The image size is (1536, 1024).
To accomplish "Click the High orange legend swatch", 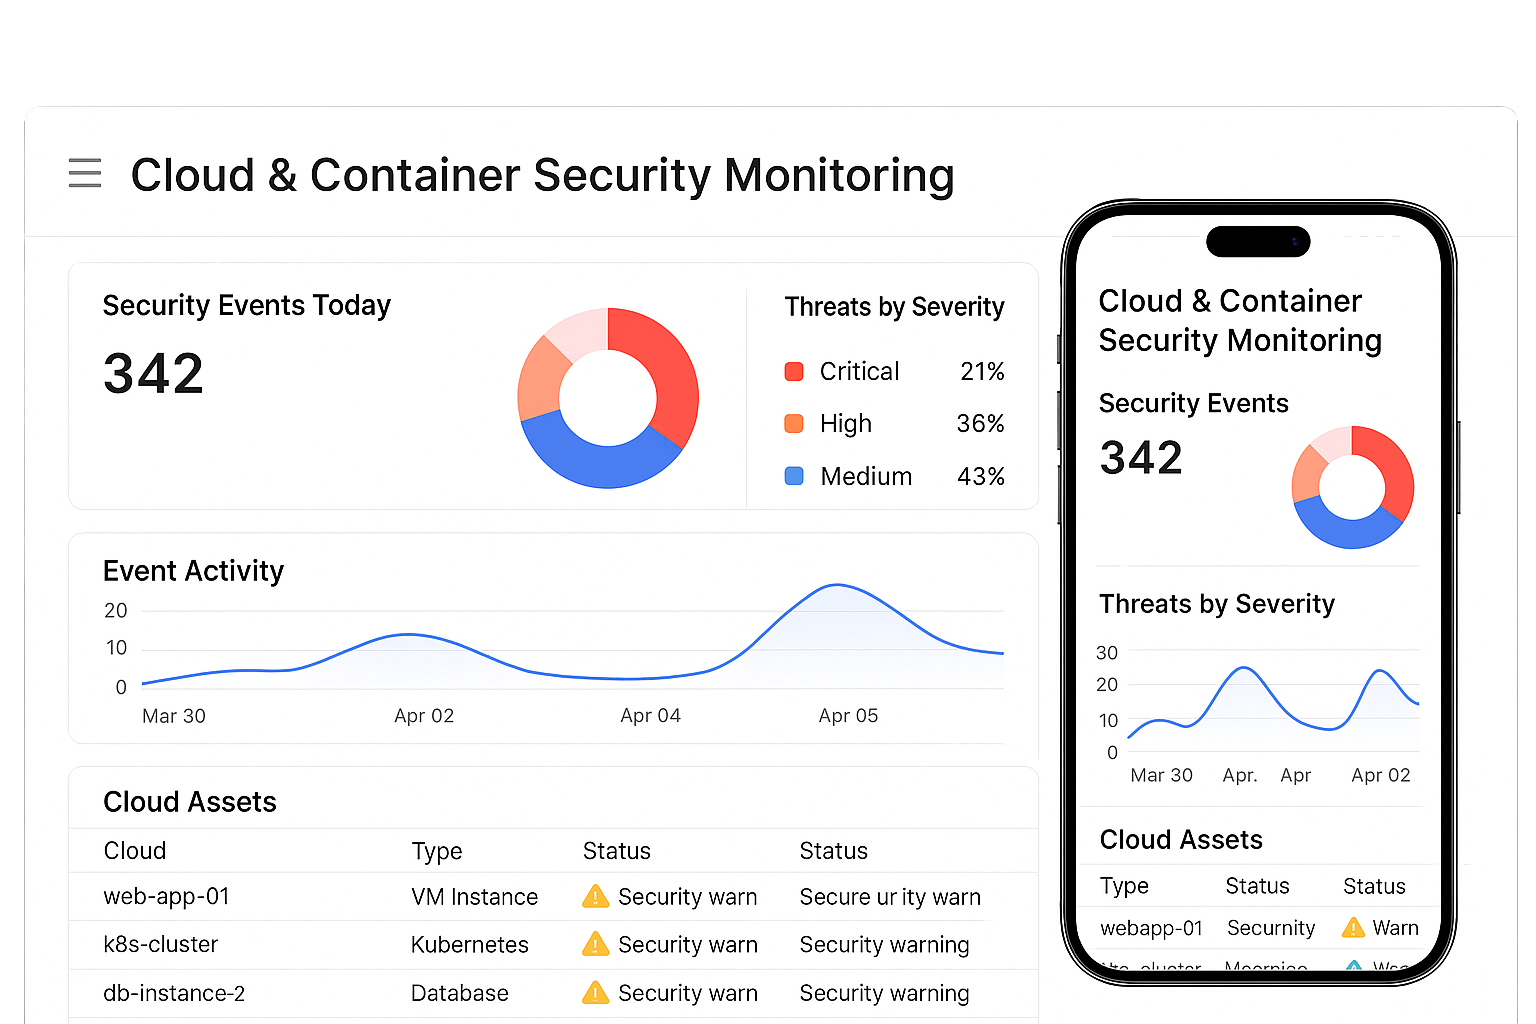I will click(794, 424).
